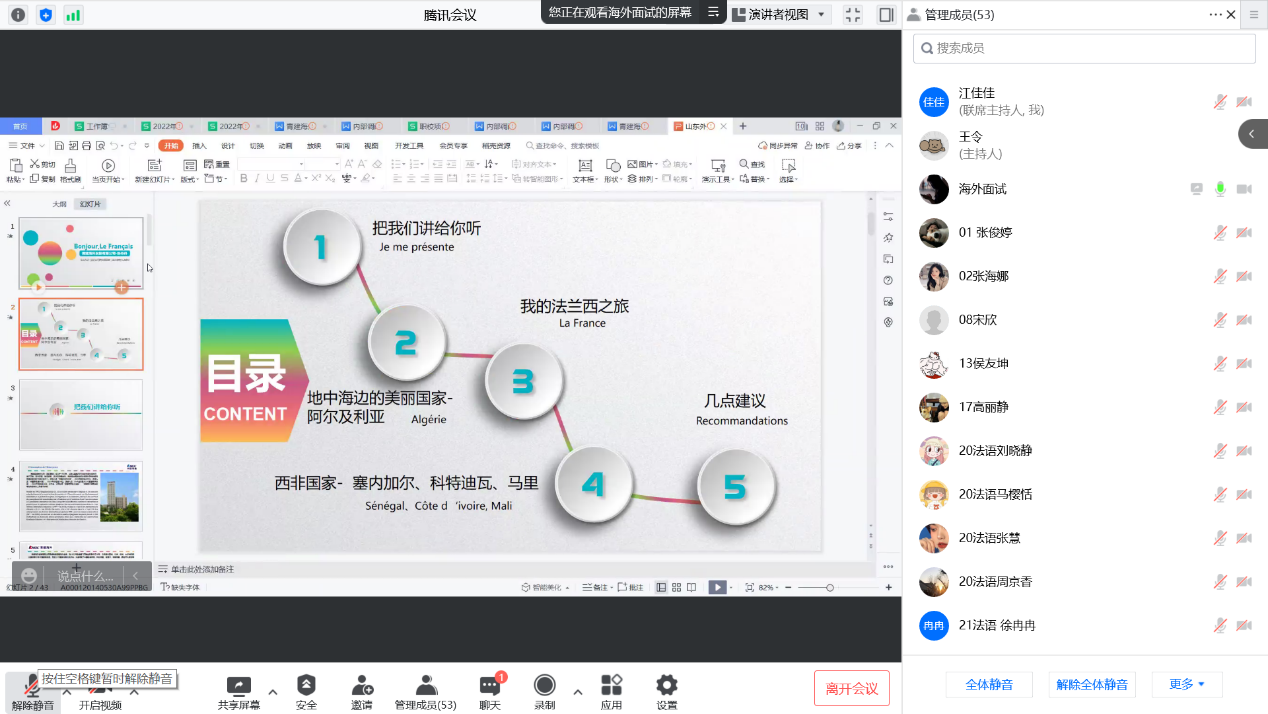Enter full screen via the expand icon
This screenshot has width=1268, height=714.
852,15
